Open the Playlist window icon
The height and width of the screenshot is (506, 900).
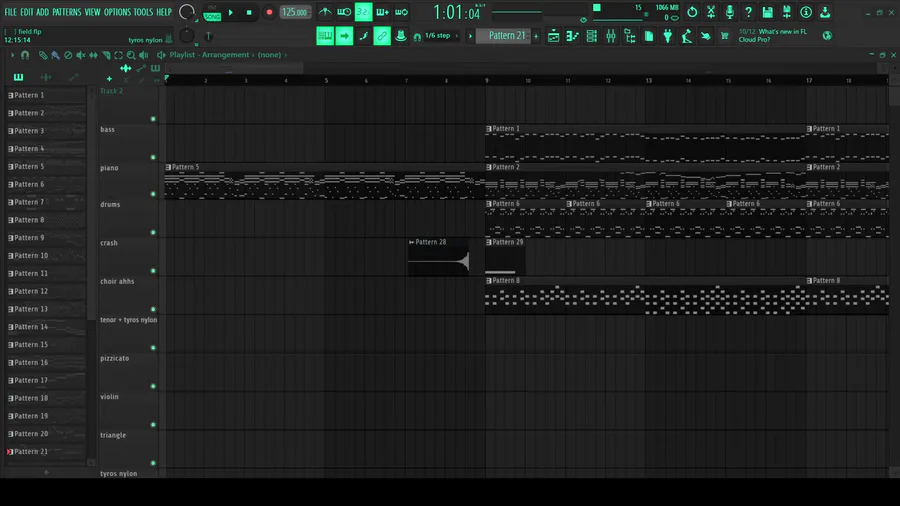click(x=553, y=36)
